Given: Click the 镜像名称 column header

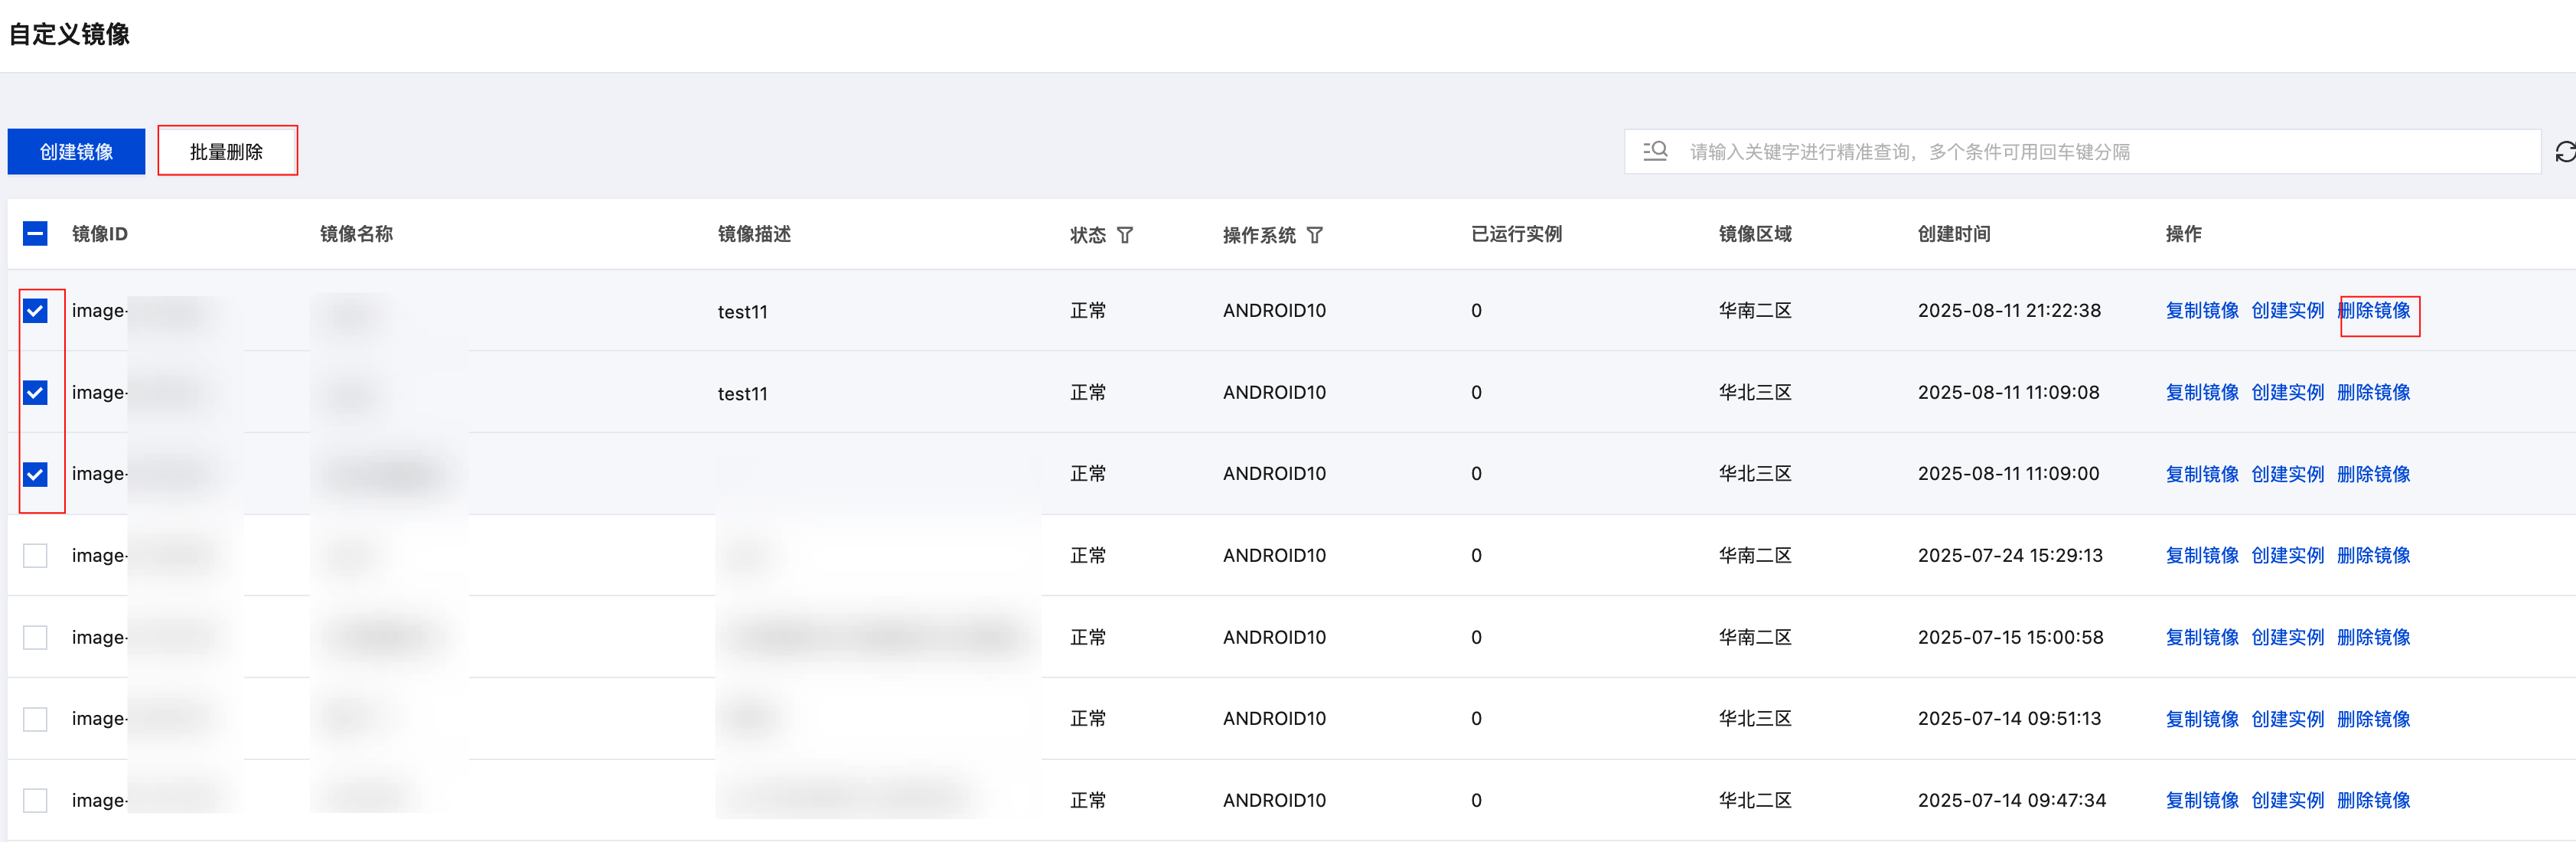Looking at the screenshot, I should (x=356, y=234).
